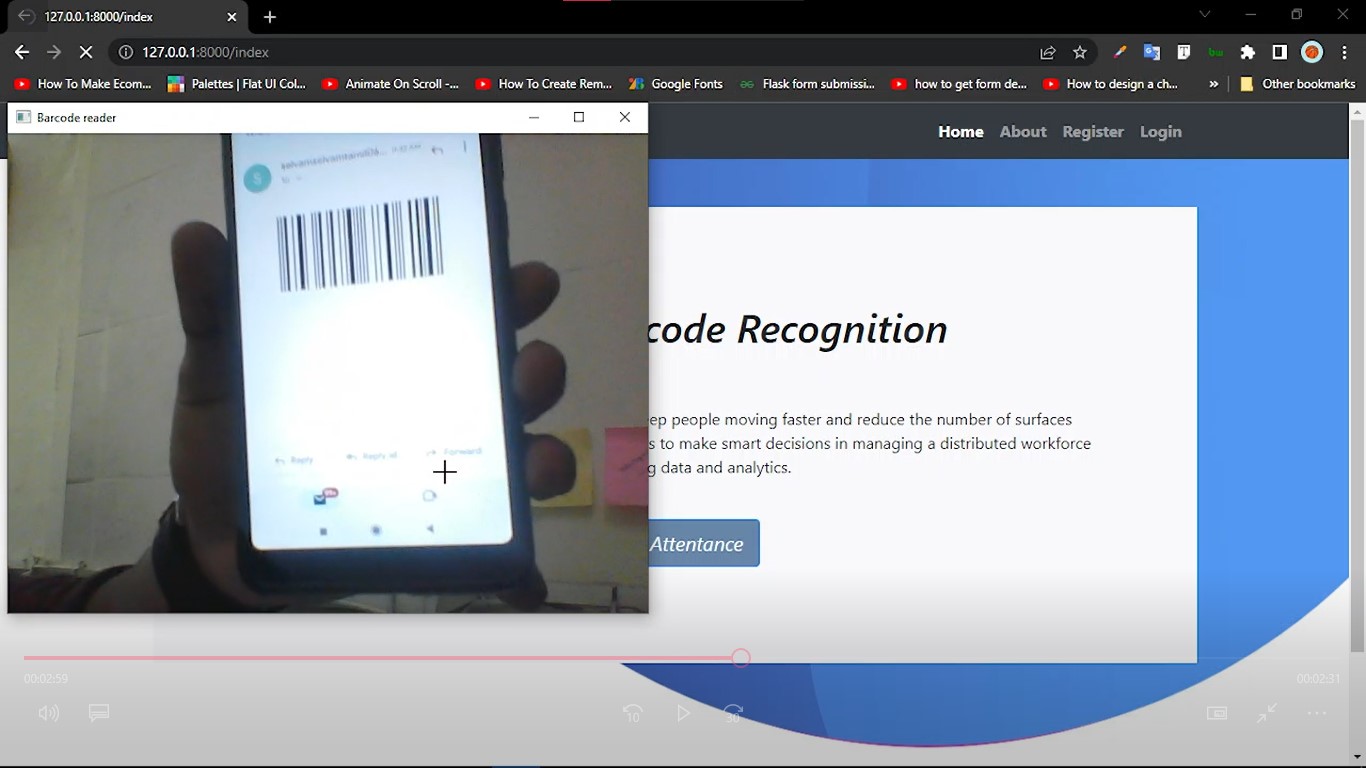Click the Login navigation link
Image resolution: width=1366 pixels, height=768 pixels.
point(1160,131)
